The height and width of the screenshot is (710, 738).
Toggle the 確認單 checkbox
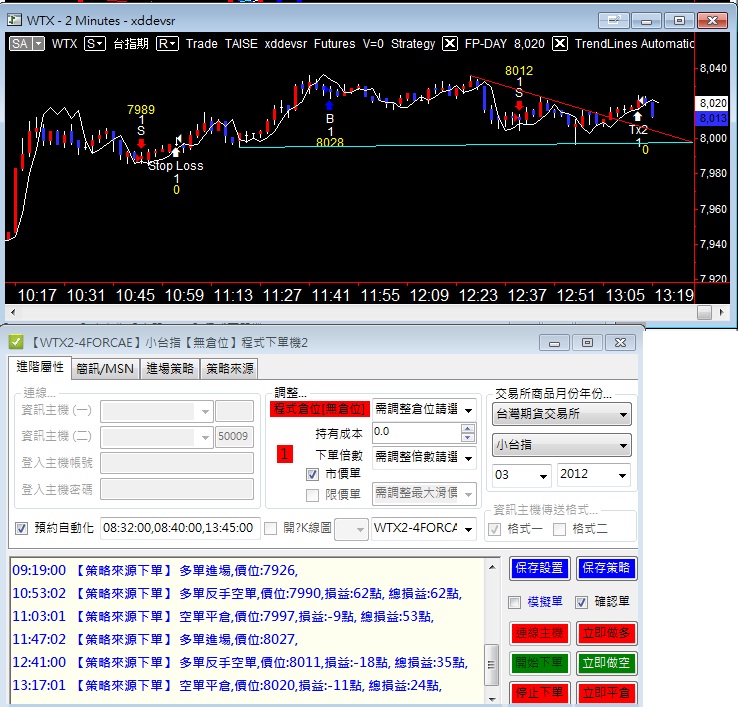pos(582,602)
